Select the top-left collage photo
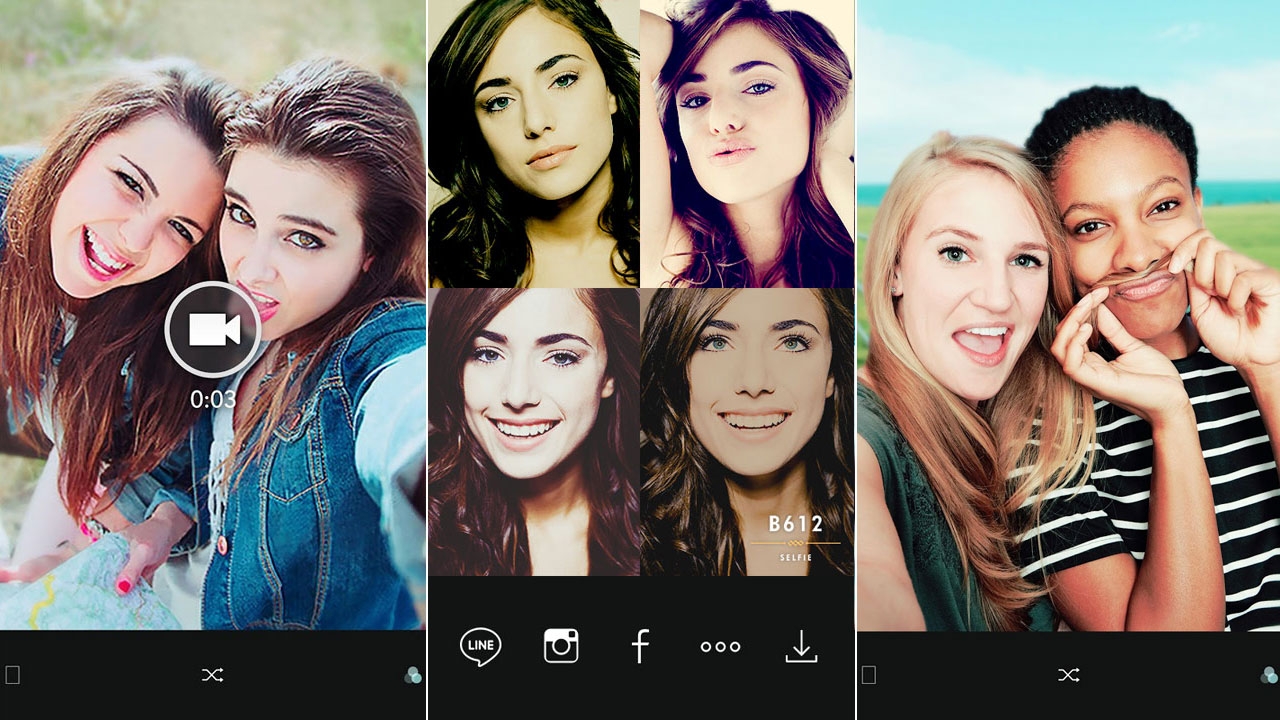This screenshot has height=720, width=1280. click(534, 143)
